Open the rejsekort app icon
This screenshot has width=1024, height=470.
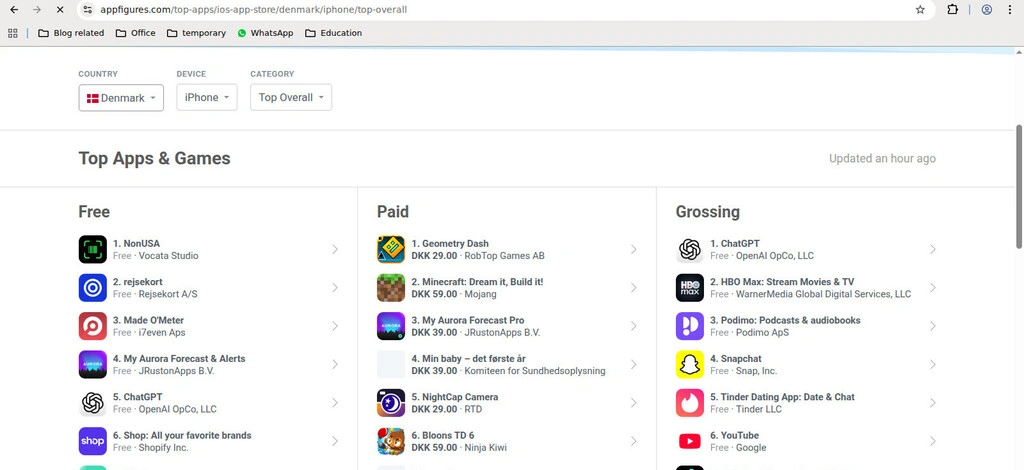[93, 288]
